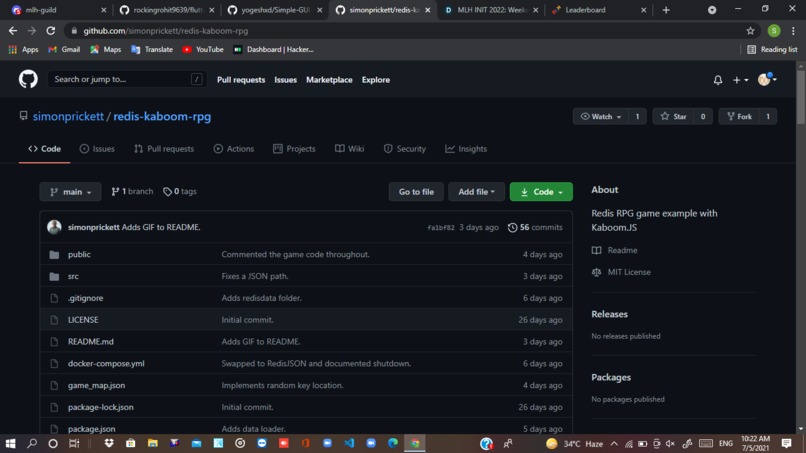Viewport: 806px width, 453px height.
Task: Open Explore in top navigation
Action: pyautogui.click(x=376, y=80)
